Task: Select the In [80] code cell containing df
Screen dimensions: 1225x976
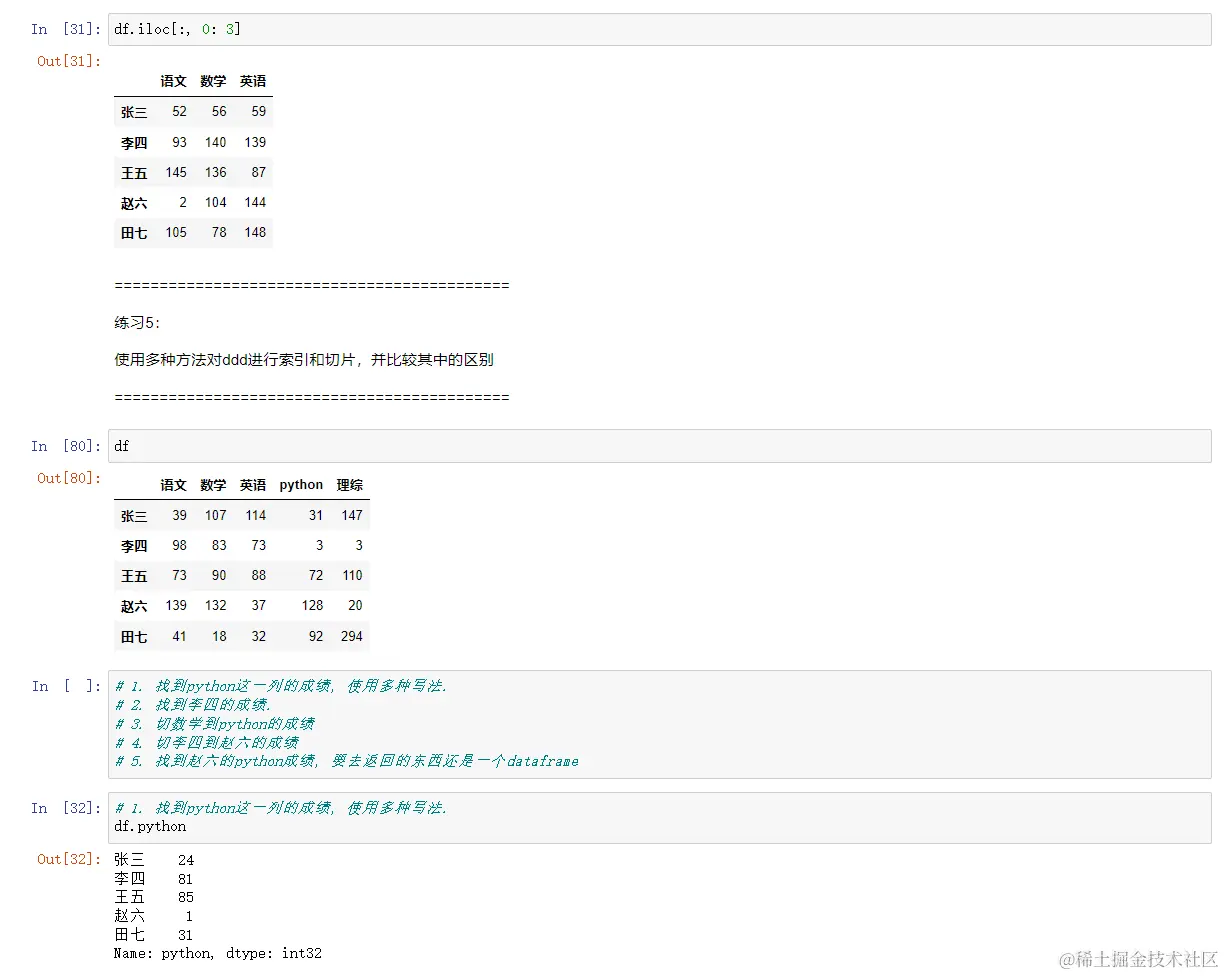Action: (x=659, y=446)
